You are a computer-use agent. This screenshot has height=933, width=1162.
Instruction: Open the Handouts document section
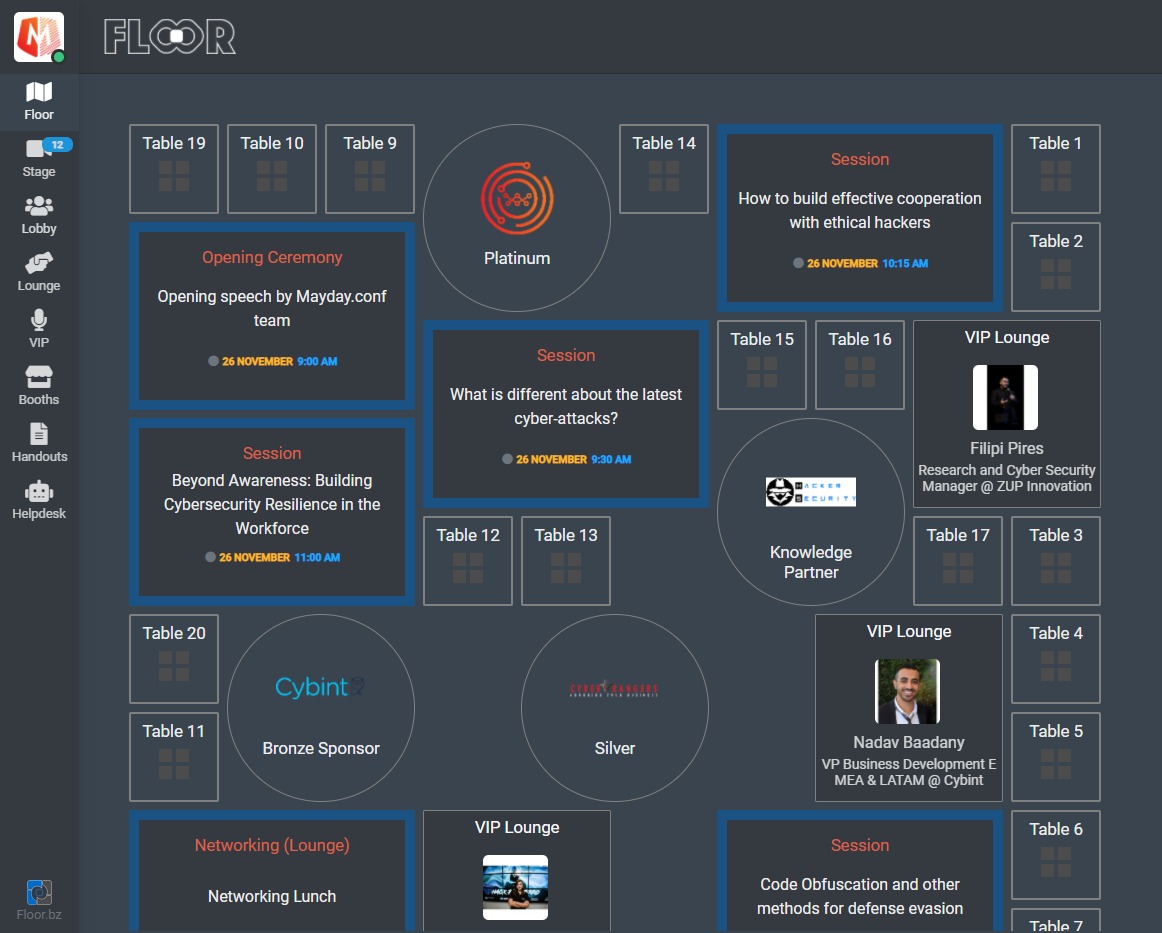(39, 444)
